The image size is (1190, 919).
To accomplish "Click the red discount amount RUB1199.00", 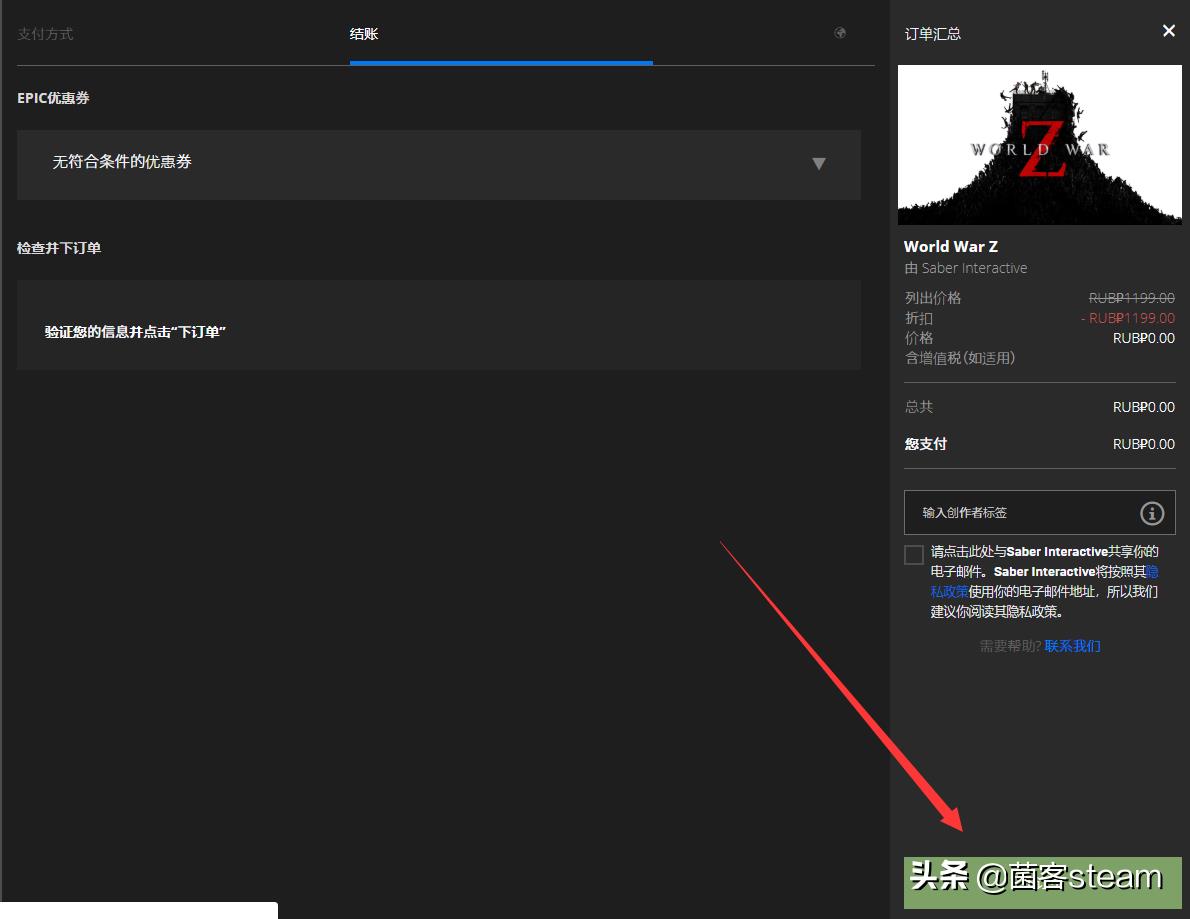I will point(1128,318).
